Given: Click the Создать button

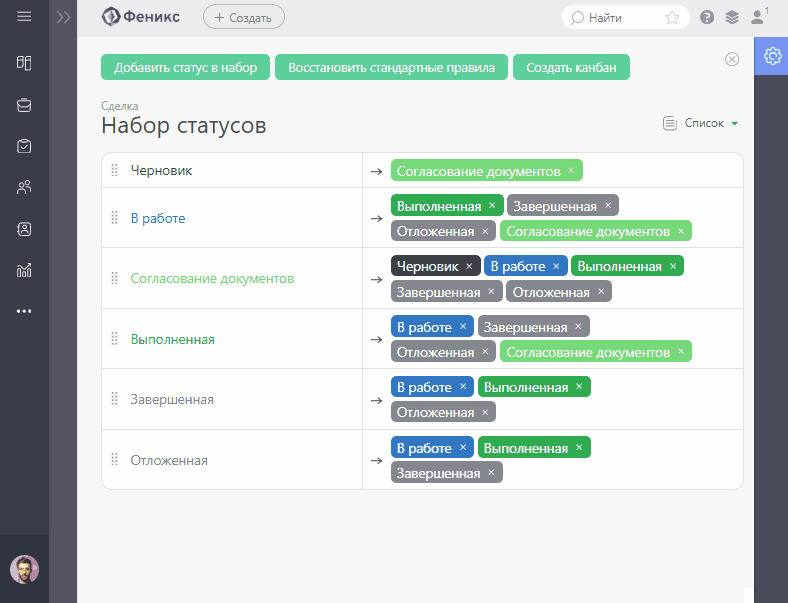Looking at the screenshot, I should point(244,18).
